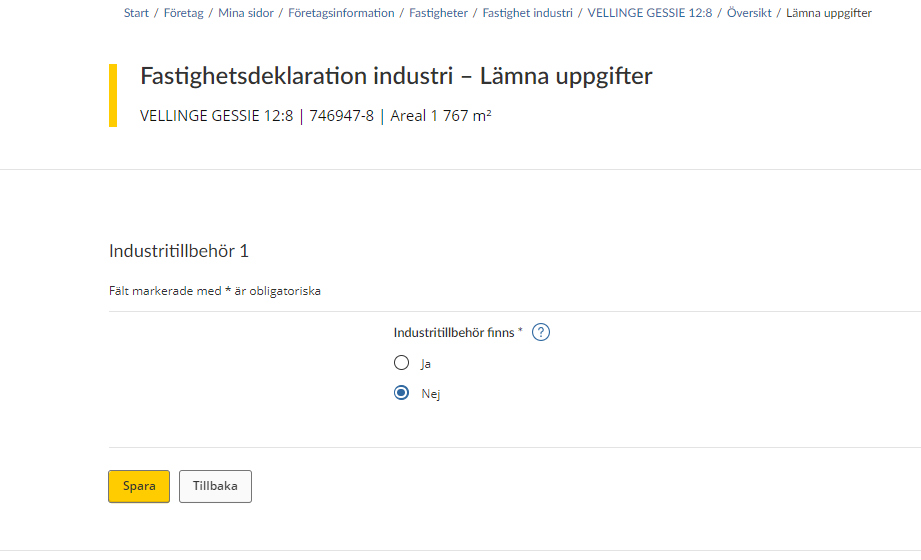
Task: Click the Industritillbehör finns field label
Action: [x=458, y=333]
